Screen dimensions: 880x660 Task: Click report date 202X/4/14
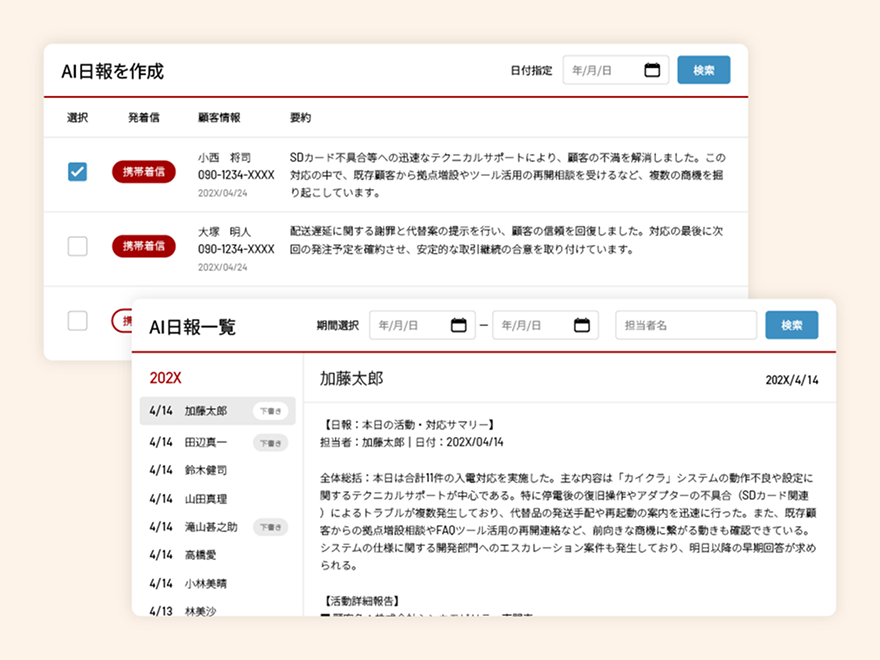coord(792,380)
